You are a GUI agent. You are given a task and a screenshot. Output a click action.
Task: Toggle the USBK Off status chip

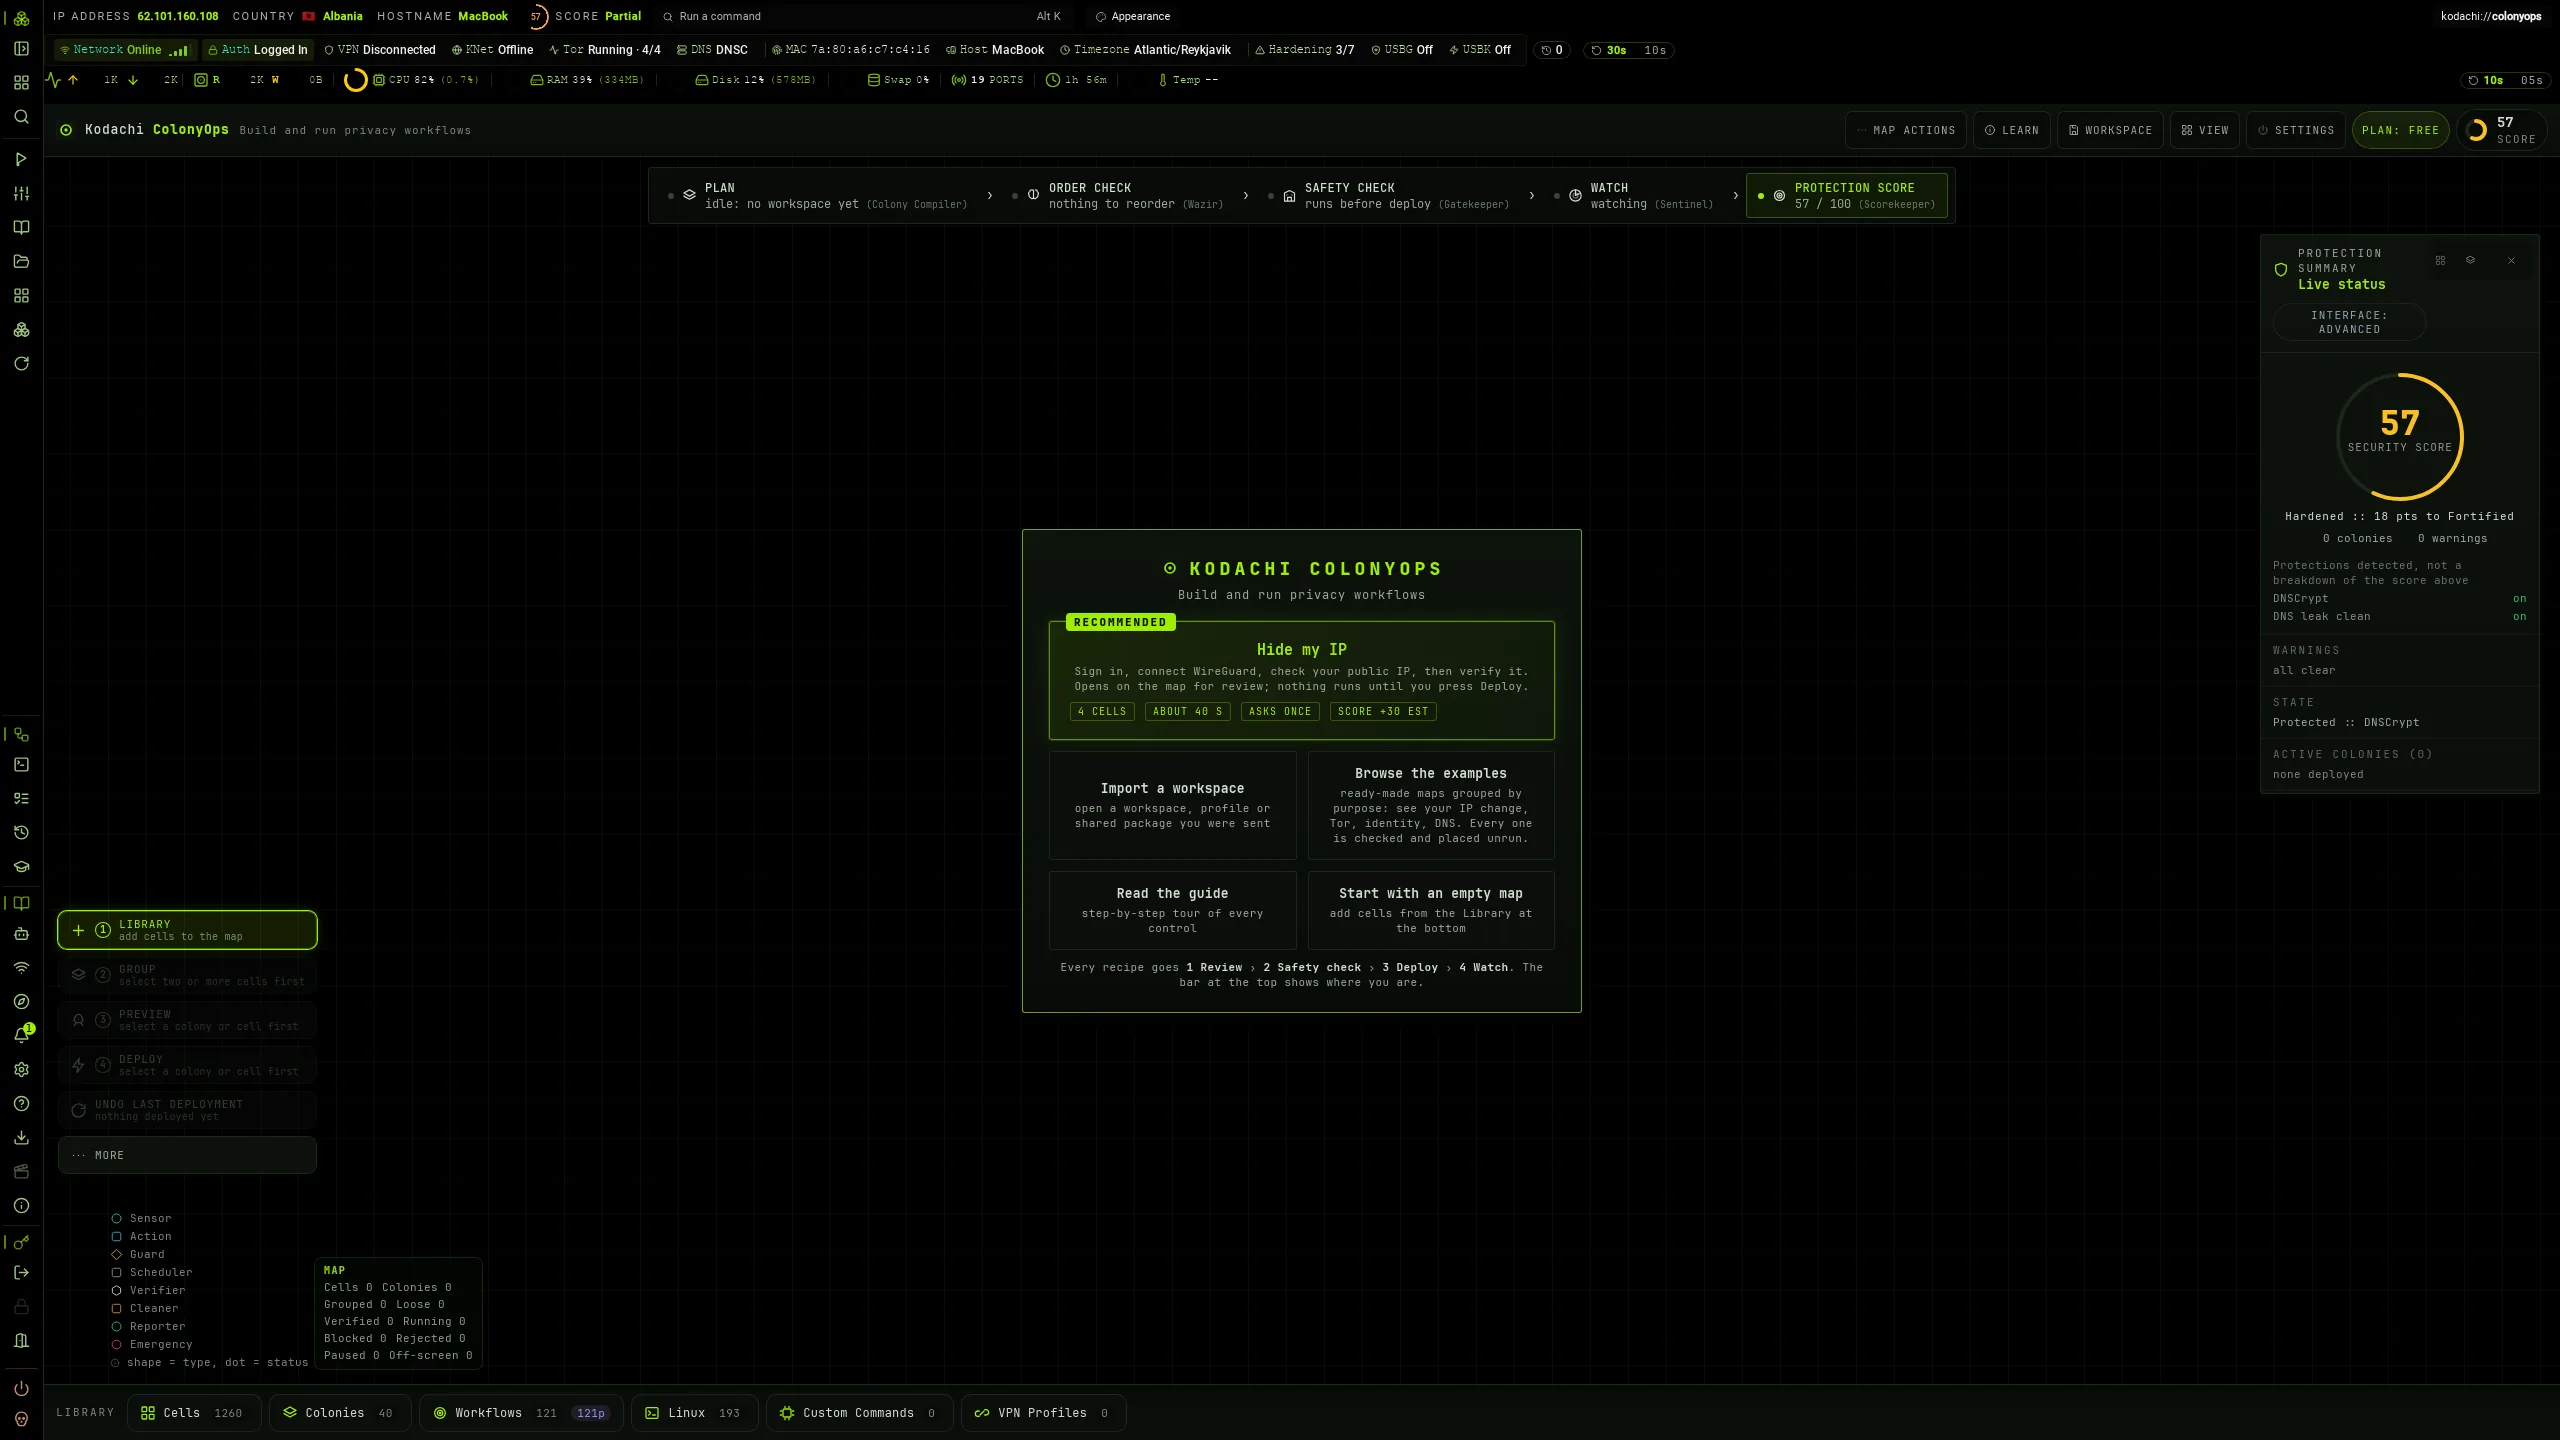click(x=1480, y=50)
